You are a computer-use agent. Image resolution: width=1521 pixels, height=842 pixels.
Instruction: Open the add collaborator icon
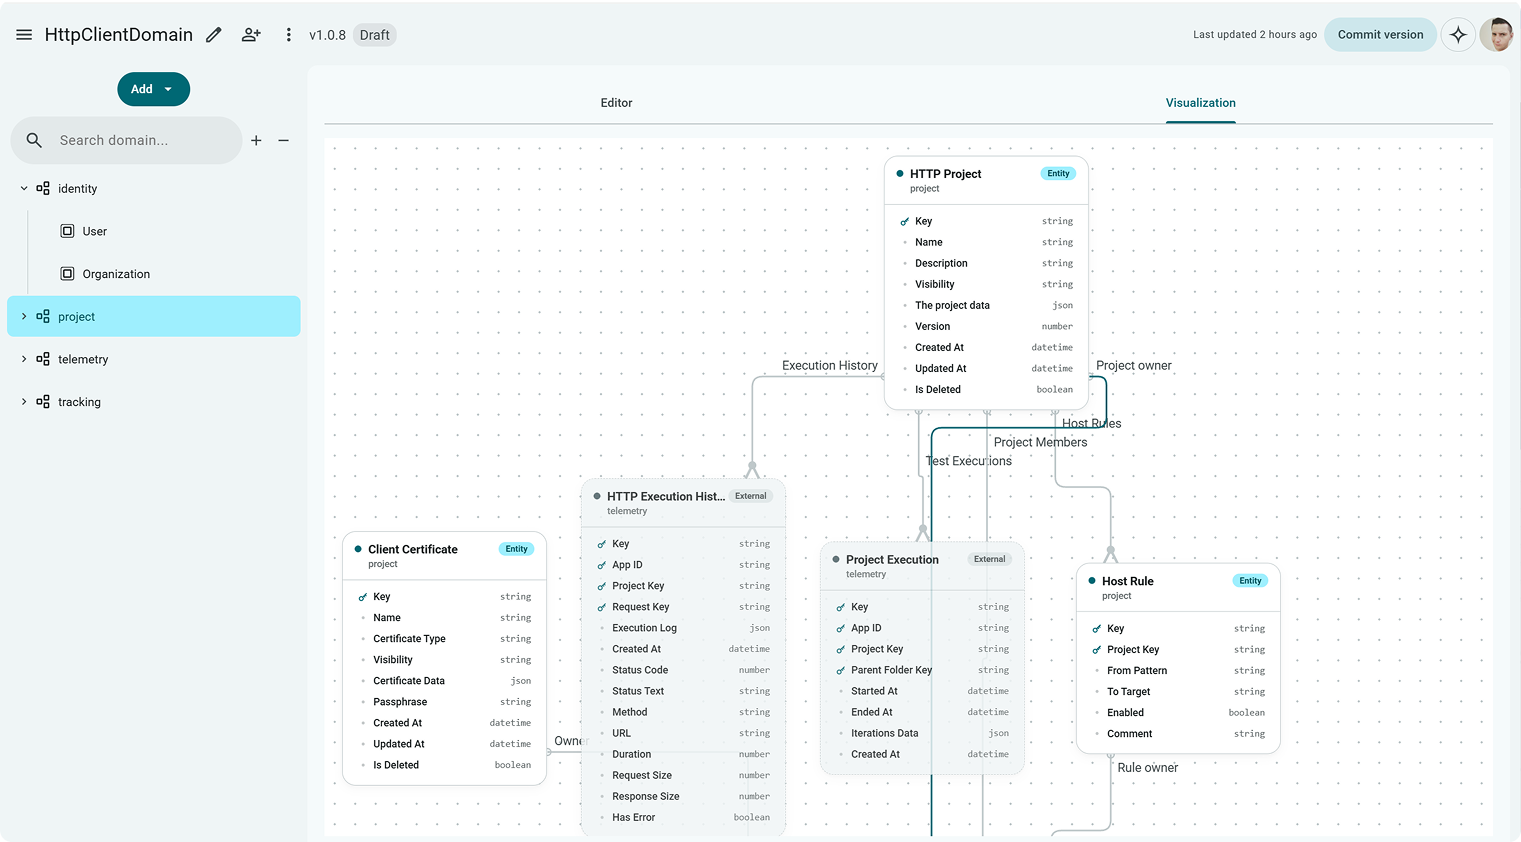pos(251,35)
